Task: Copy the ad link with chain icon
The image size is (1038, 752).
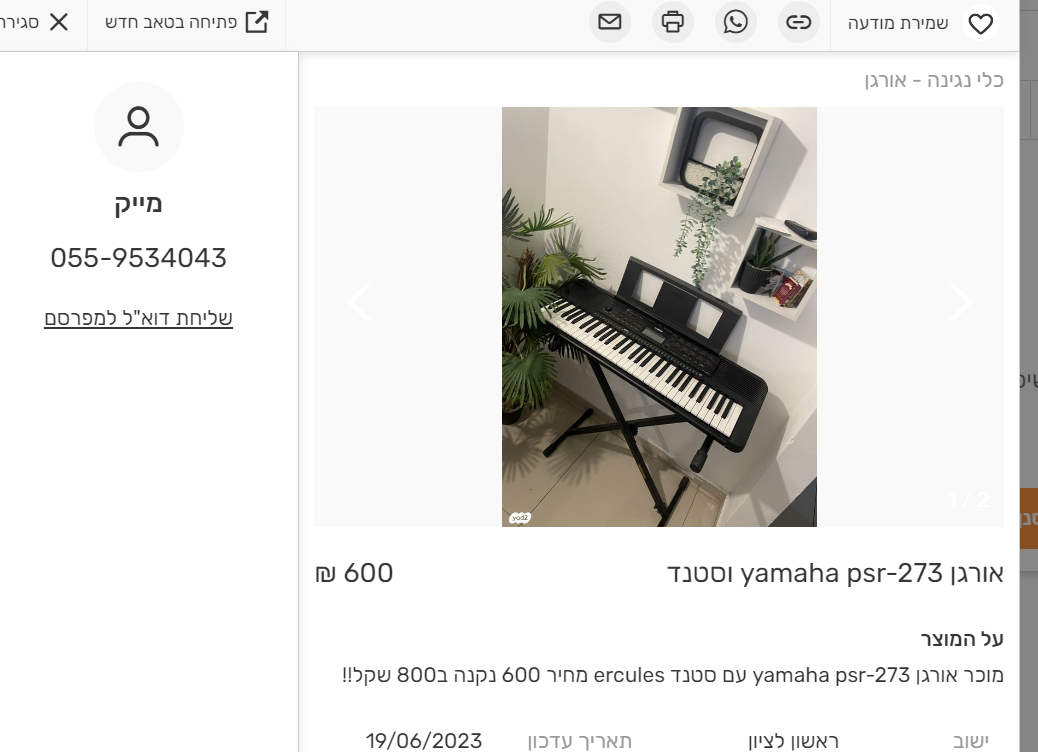Action: (798, 22)
